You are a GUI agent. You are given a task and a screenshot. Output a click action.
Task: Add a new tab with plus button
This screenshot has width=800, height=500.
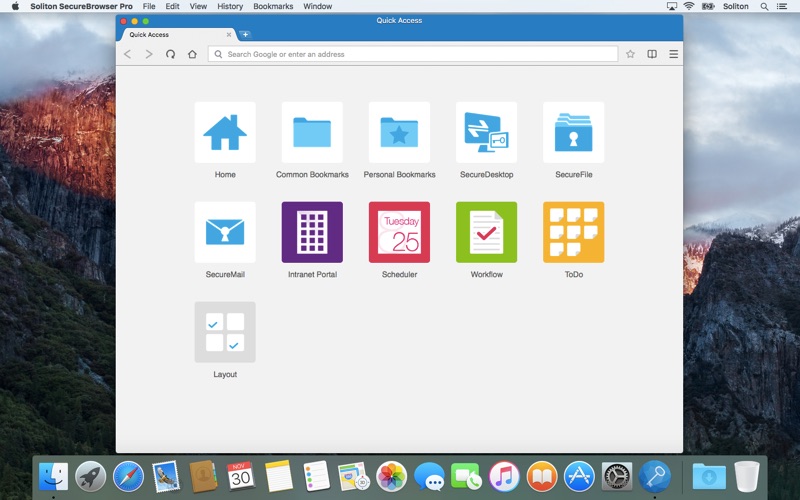point(245,34)
